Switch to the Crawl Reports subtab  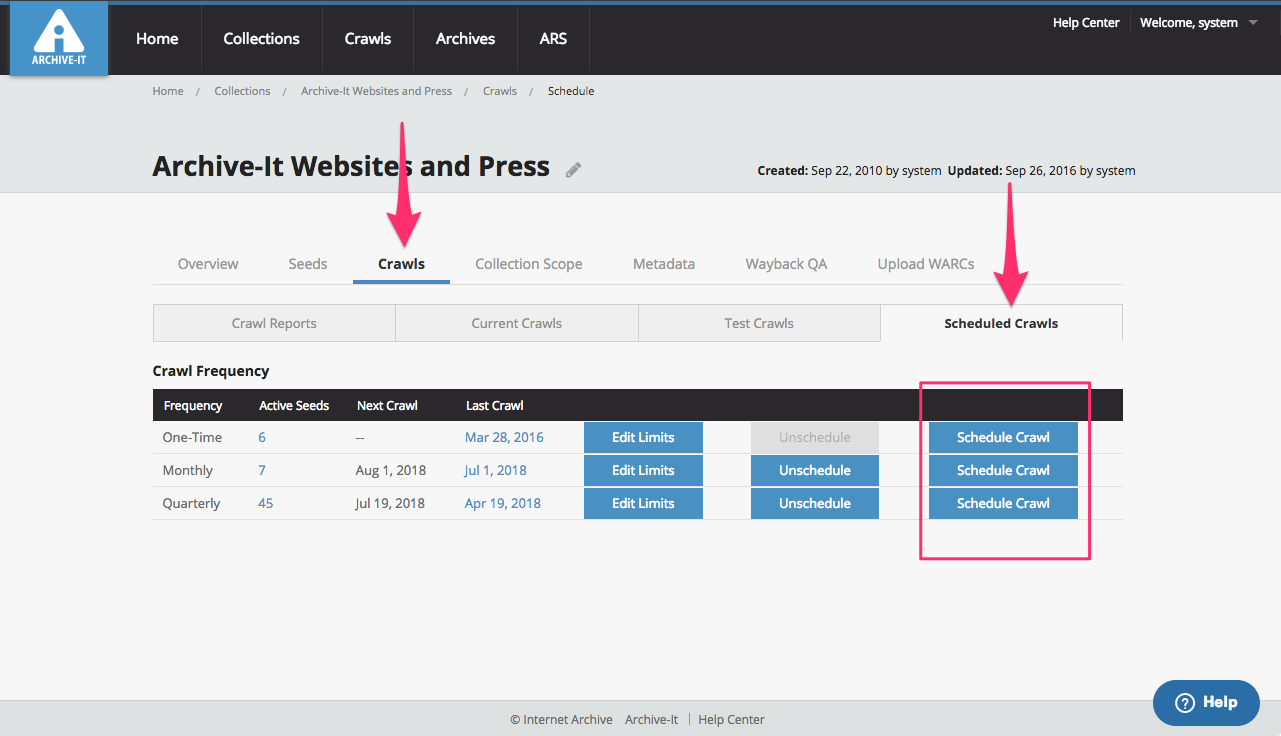tap(274, 323)
